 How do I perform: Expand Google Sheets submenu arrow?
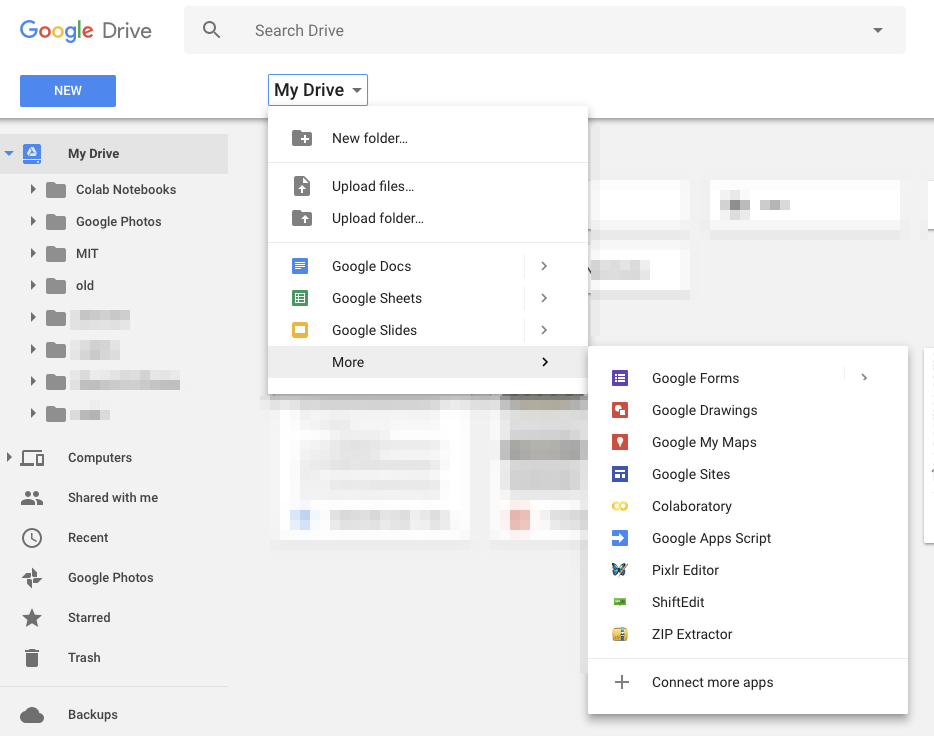(544, 298)
